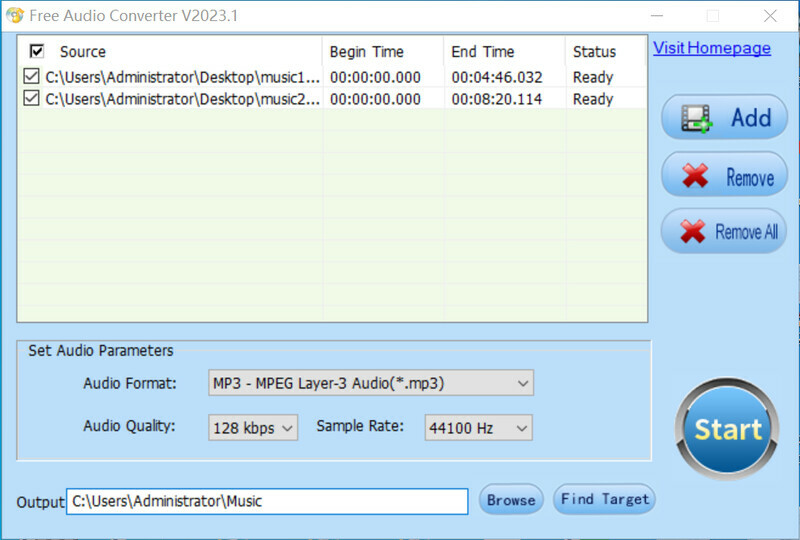The width and height of the screenshot is (800, 540).
Task: Click the Find Target button
Action: tap(605, 500)
